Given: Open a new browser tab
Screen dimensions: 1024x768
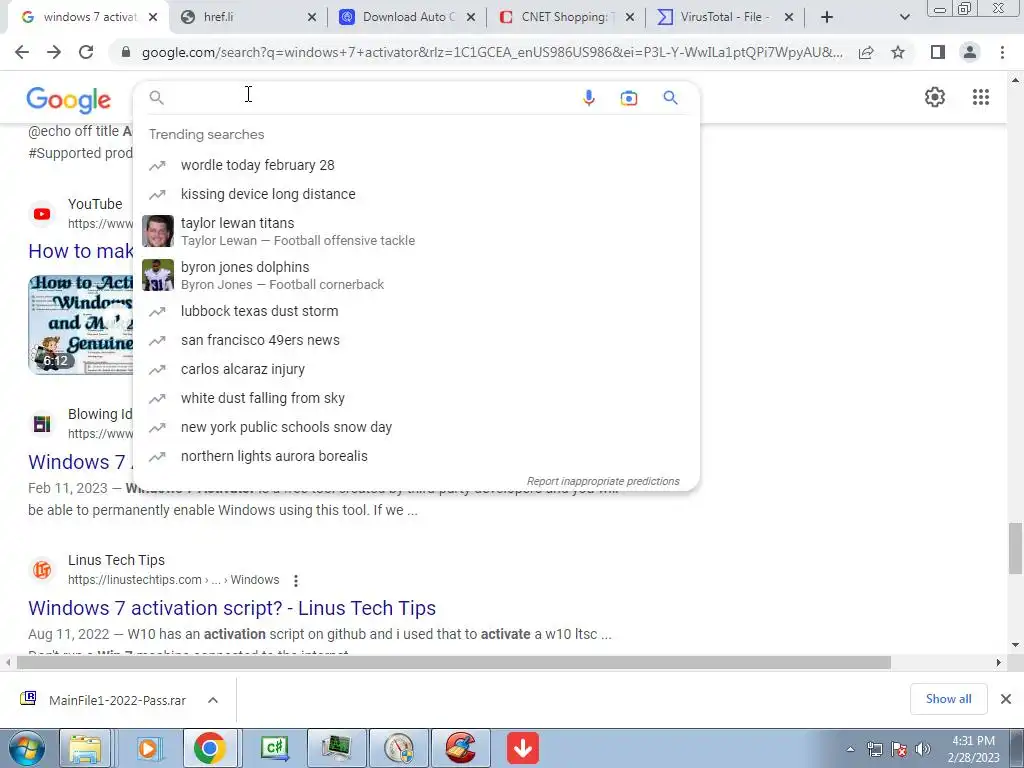Looking at the screenshot, I should point(827,18).
